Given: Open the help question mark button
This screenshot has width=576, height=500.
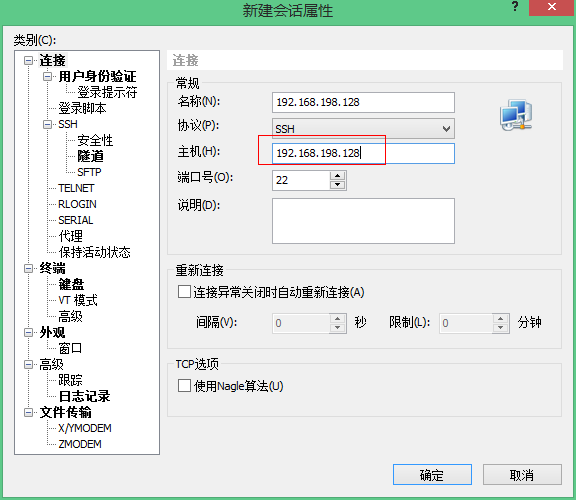Looking at the screenshot, I should tap(515, 6).
